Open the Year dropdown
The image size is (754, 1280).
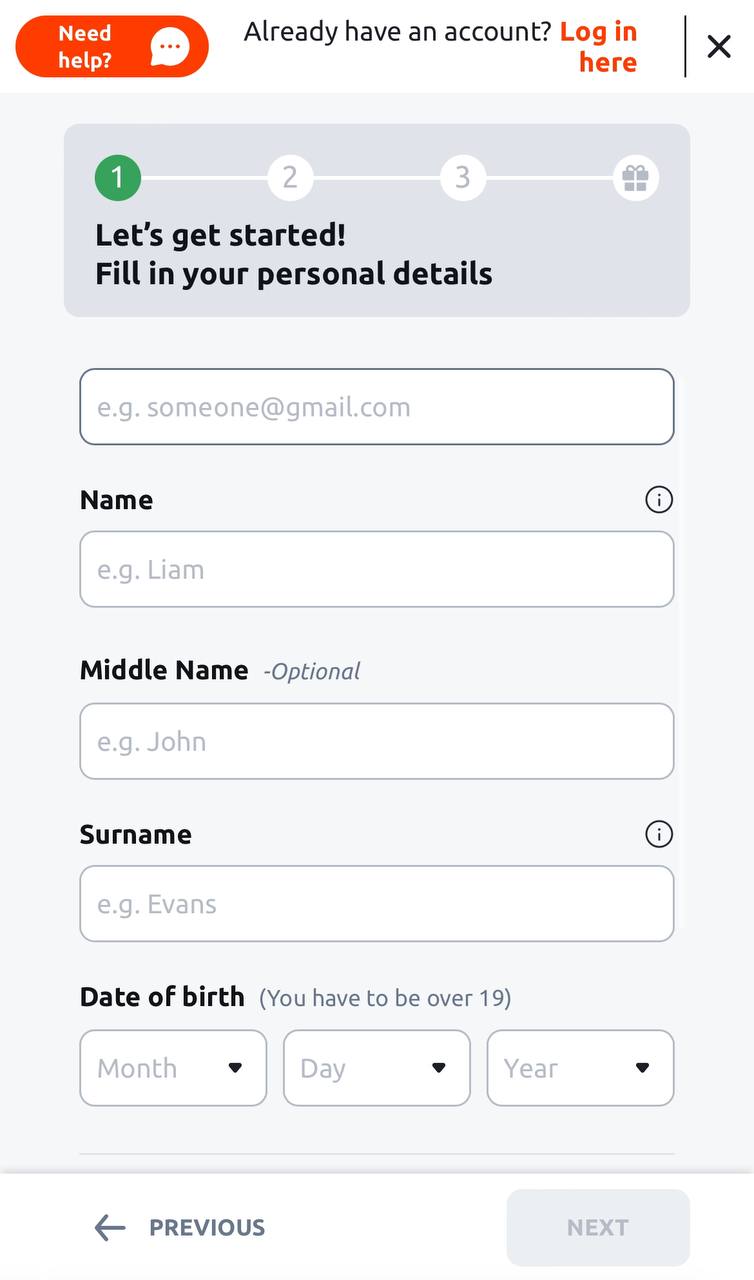(x=581, y=1068)
